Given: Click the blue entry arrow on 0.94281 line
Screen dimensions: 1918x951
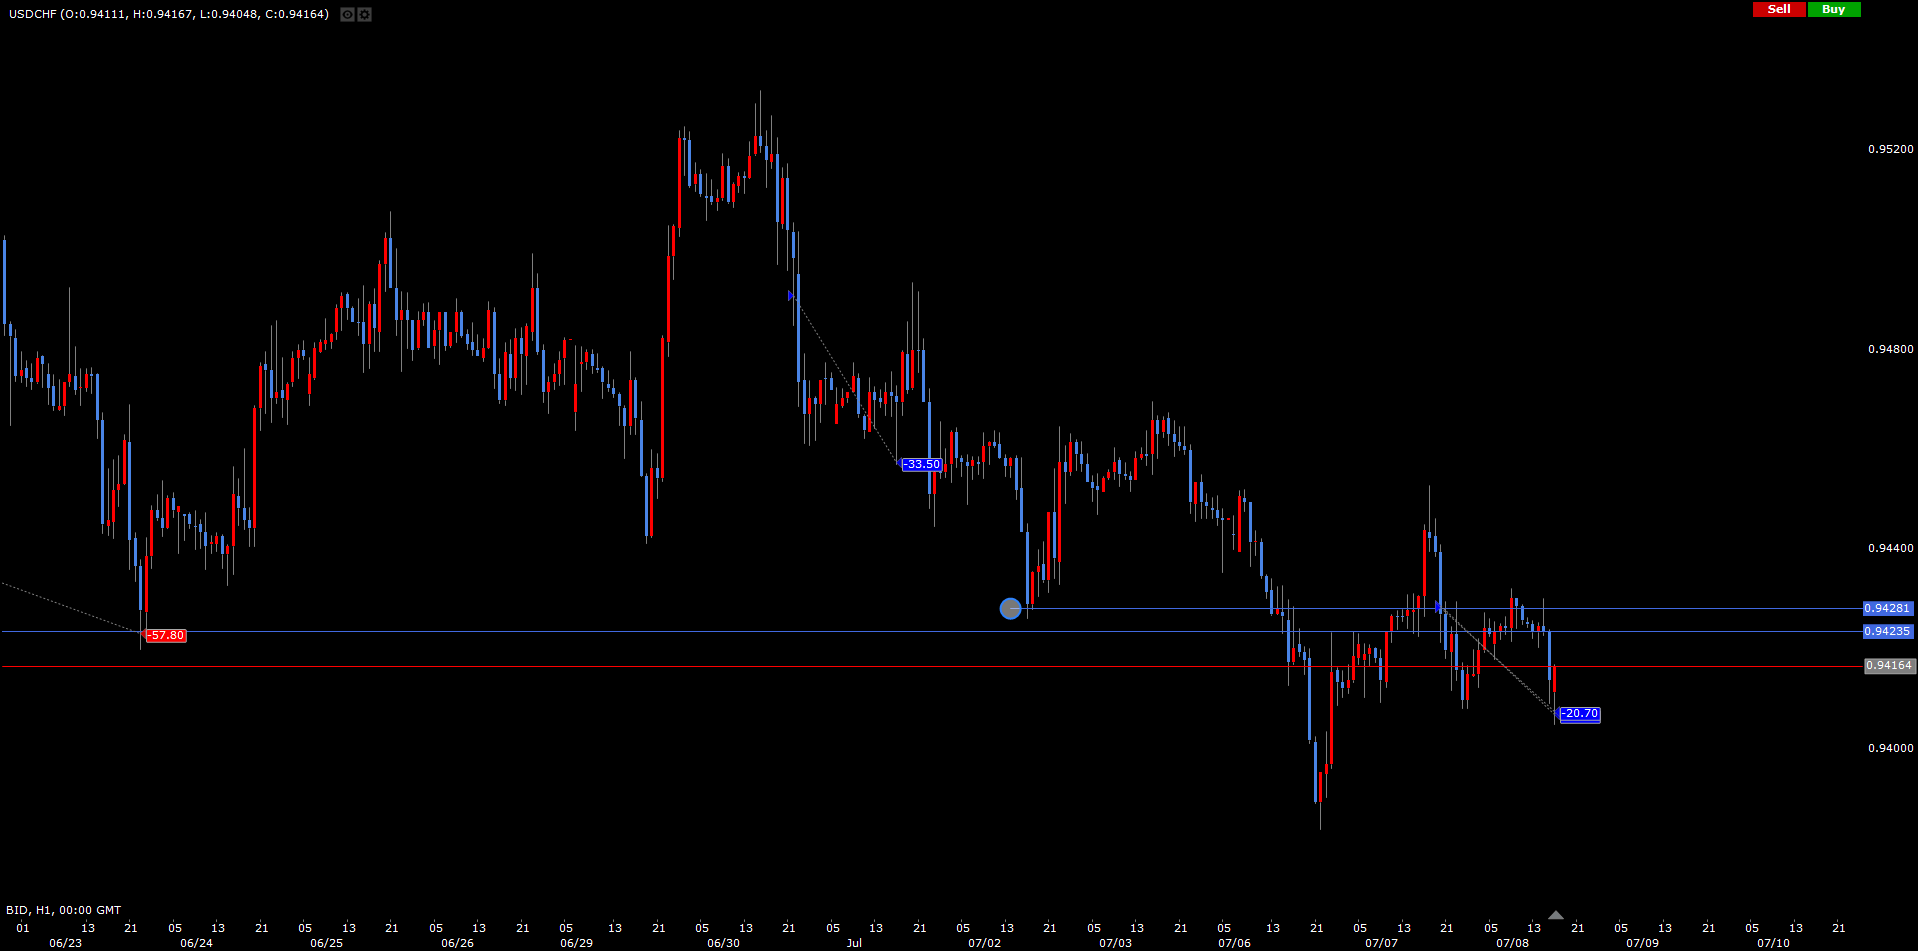Looking at the screenshot, I should pos(1439,607).
